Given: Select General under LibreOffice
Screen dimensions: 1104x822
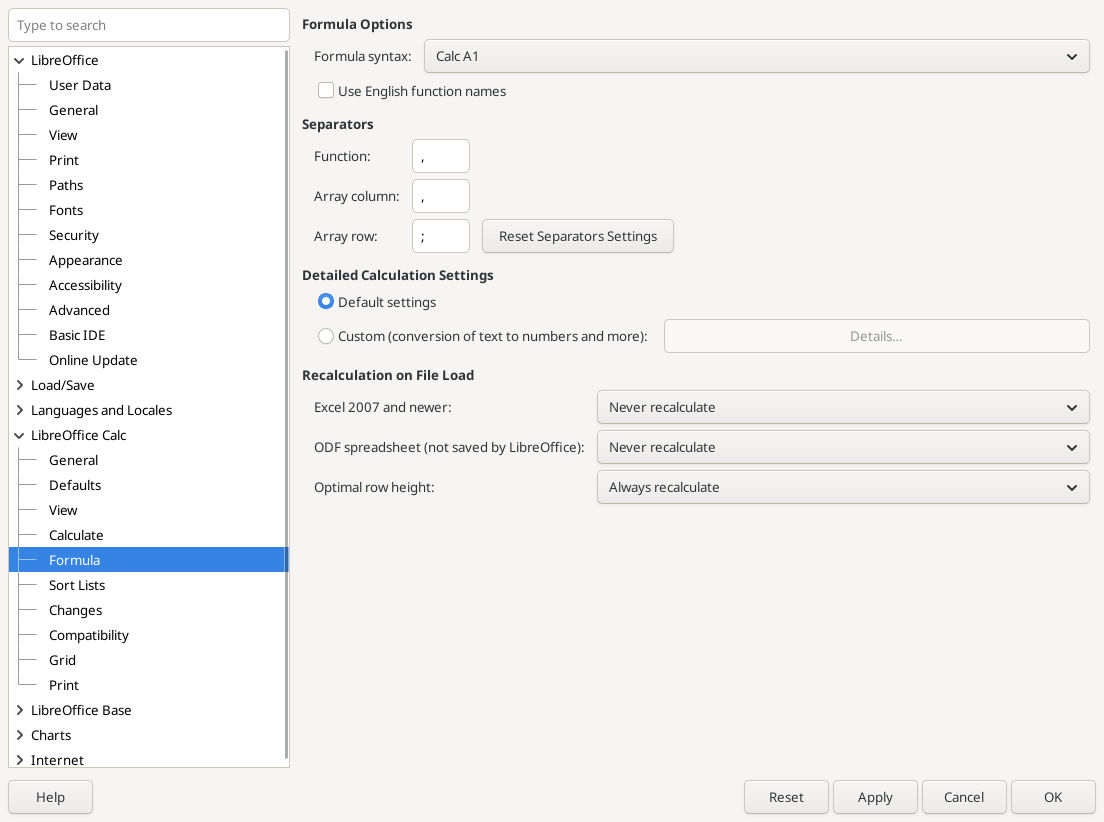Looking at the screenshot, I should click(73, 111).
